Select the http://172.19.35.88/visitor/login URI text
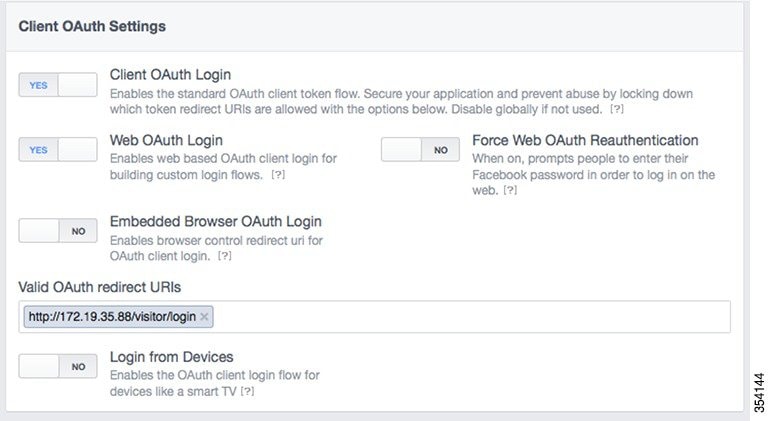Image resolution: width=768 pixels, height=421 pixels. point(112,317)
